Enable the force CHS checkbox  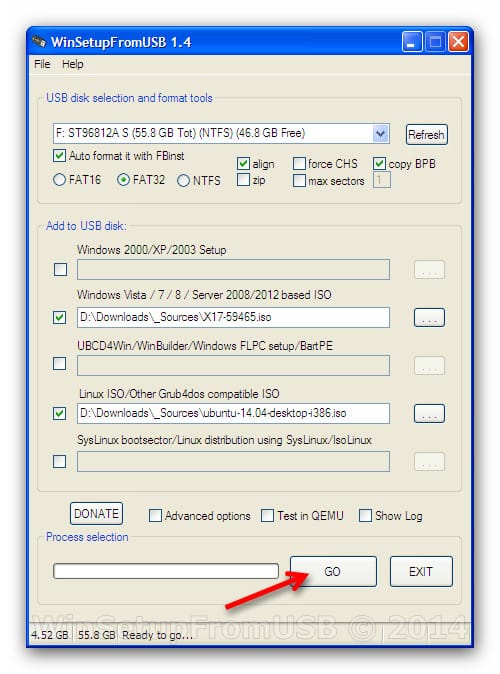[299, 163]
